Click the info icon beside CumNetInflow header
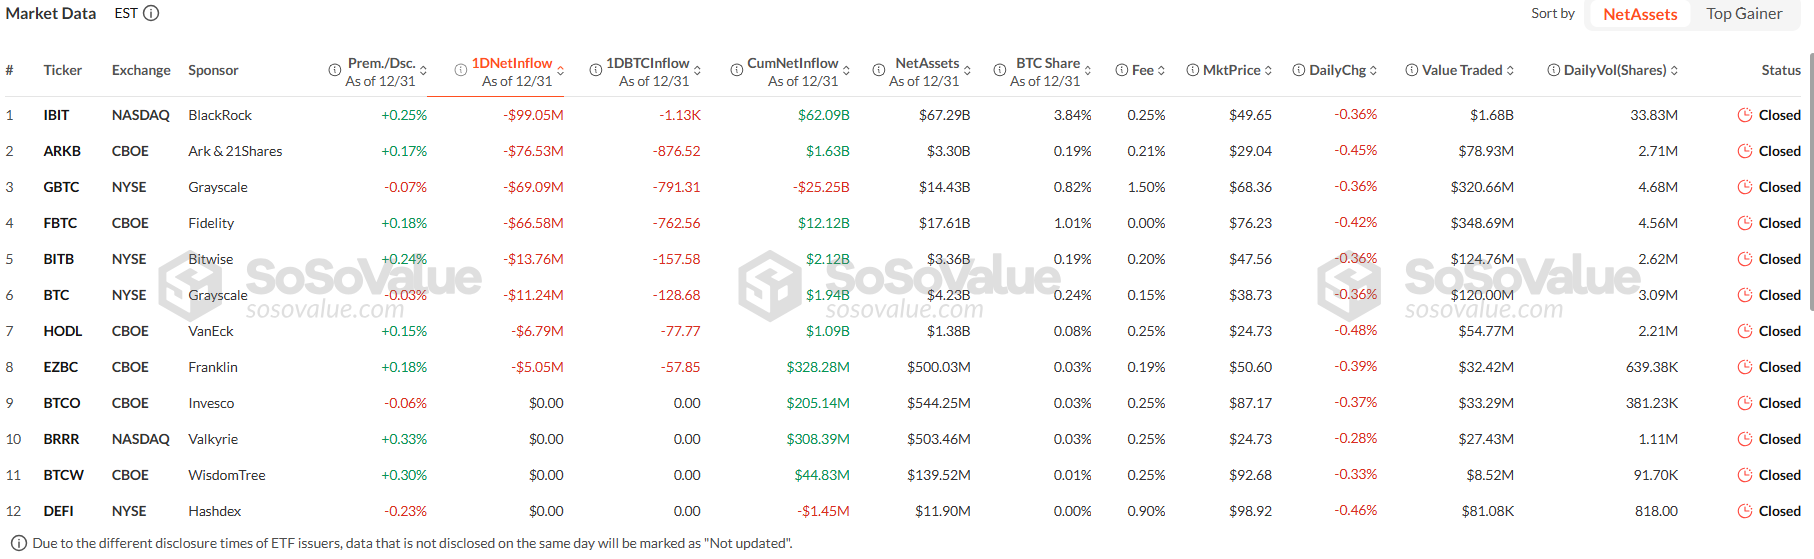Image resolution: width=1814 pixels, height=559 pixels. tap(736, 70)
